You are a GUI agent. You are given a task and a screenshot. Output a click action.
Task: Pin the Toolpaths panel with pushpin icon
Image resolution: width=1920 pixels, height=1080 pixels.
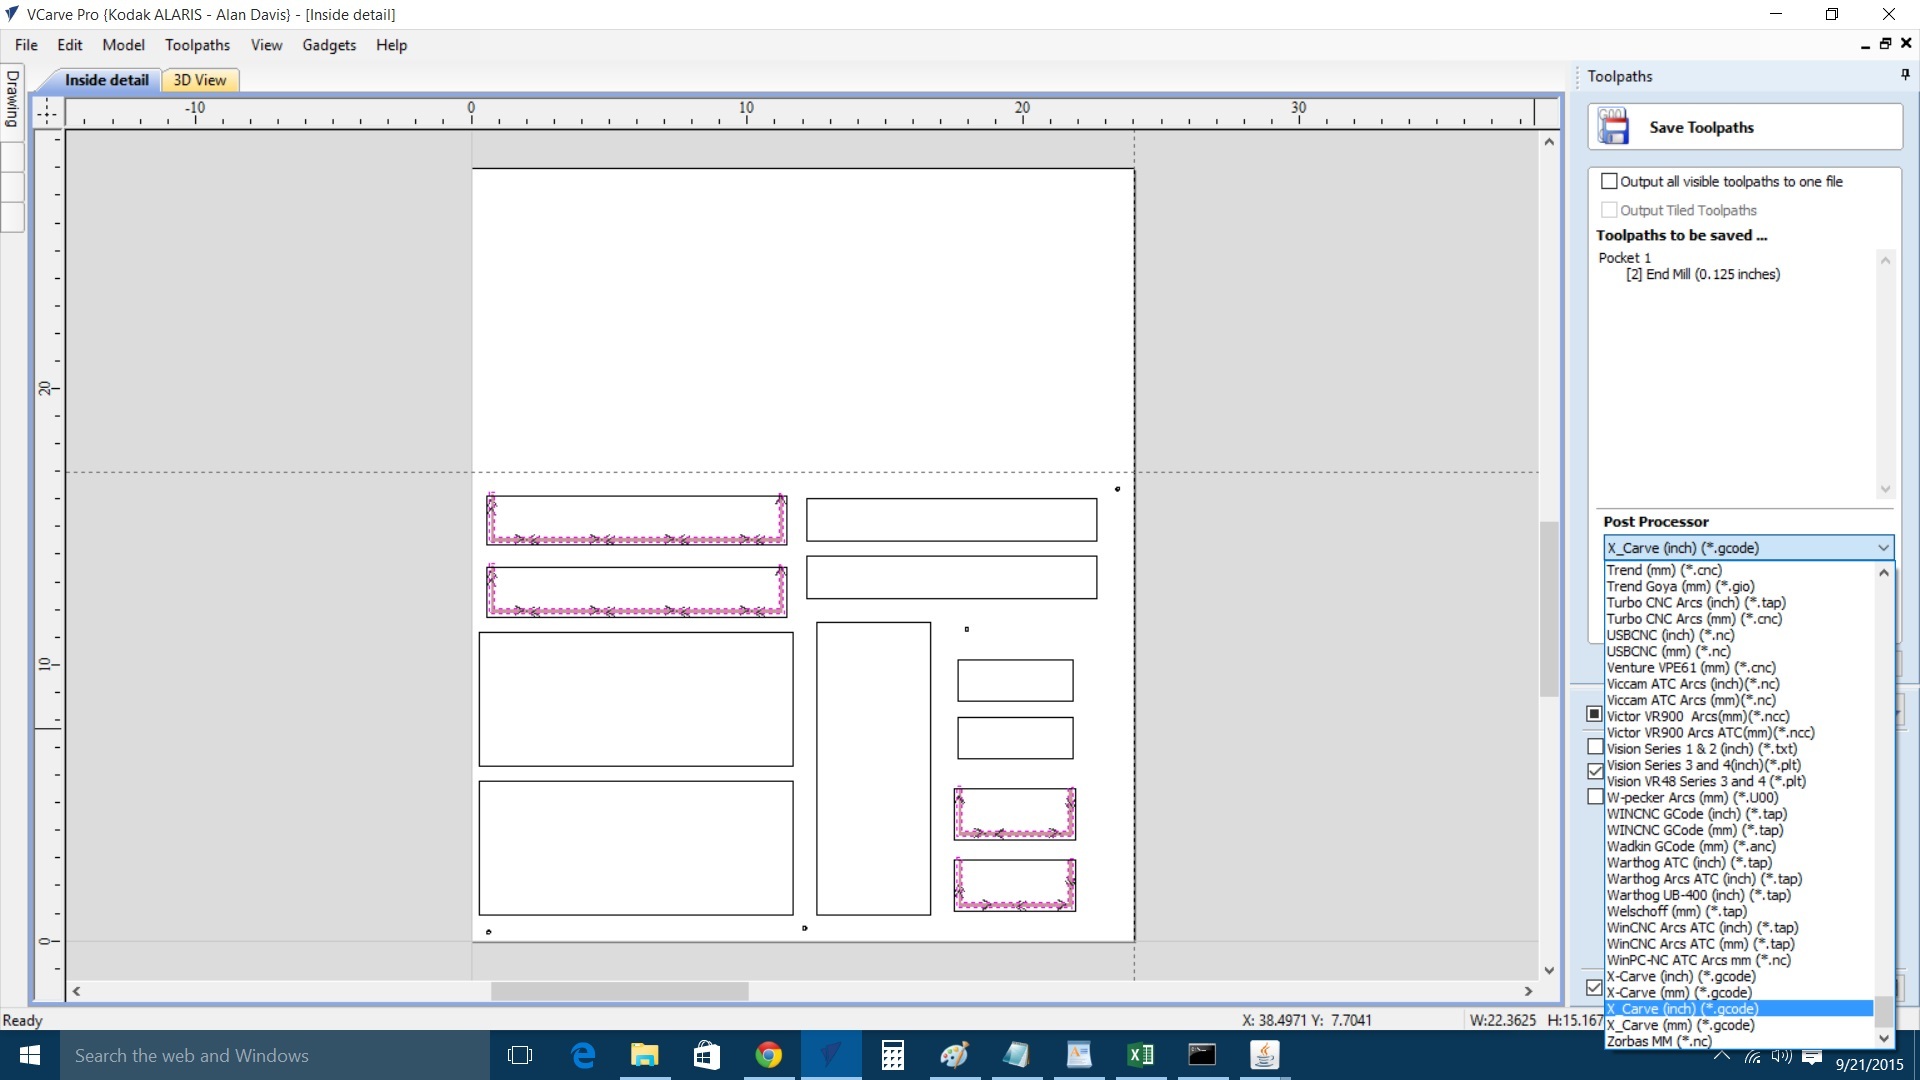[1904, 75]
